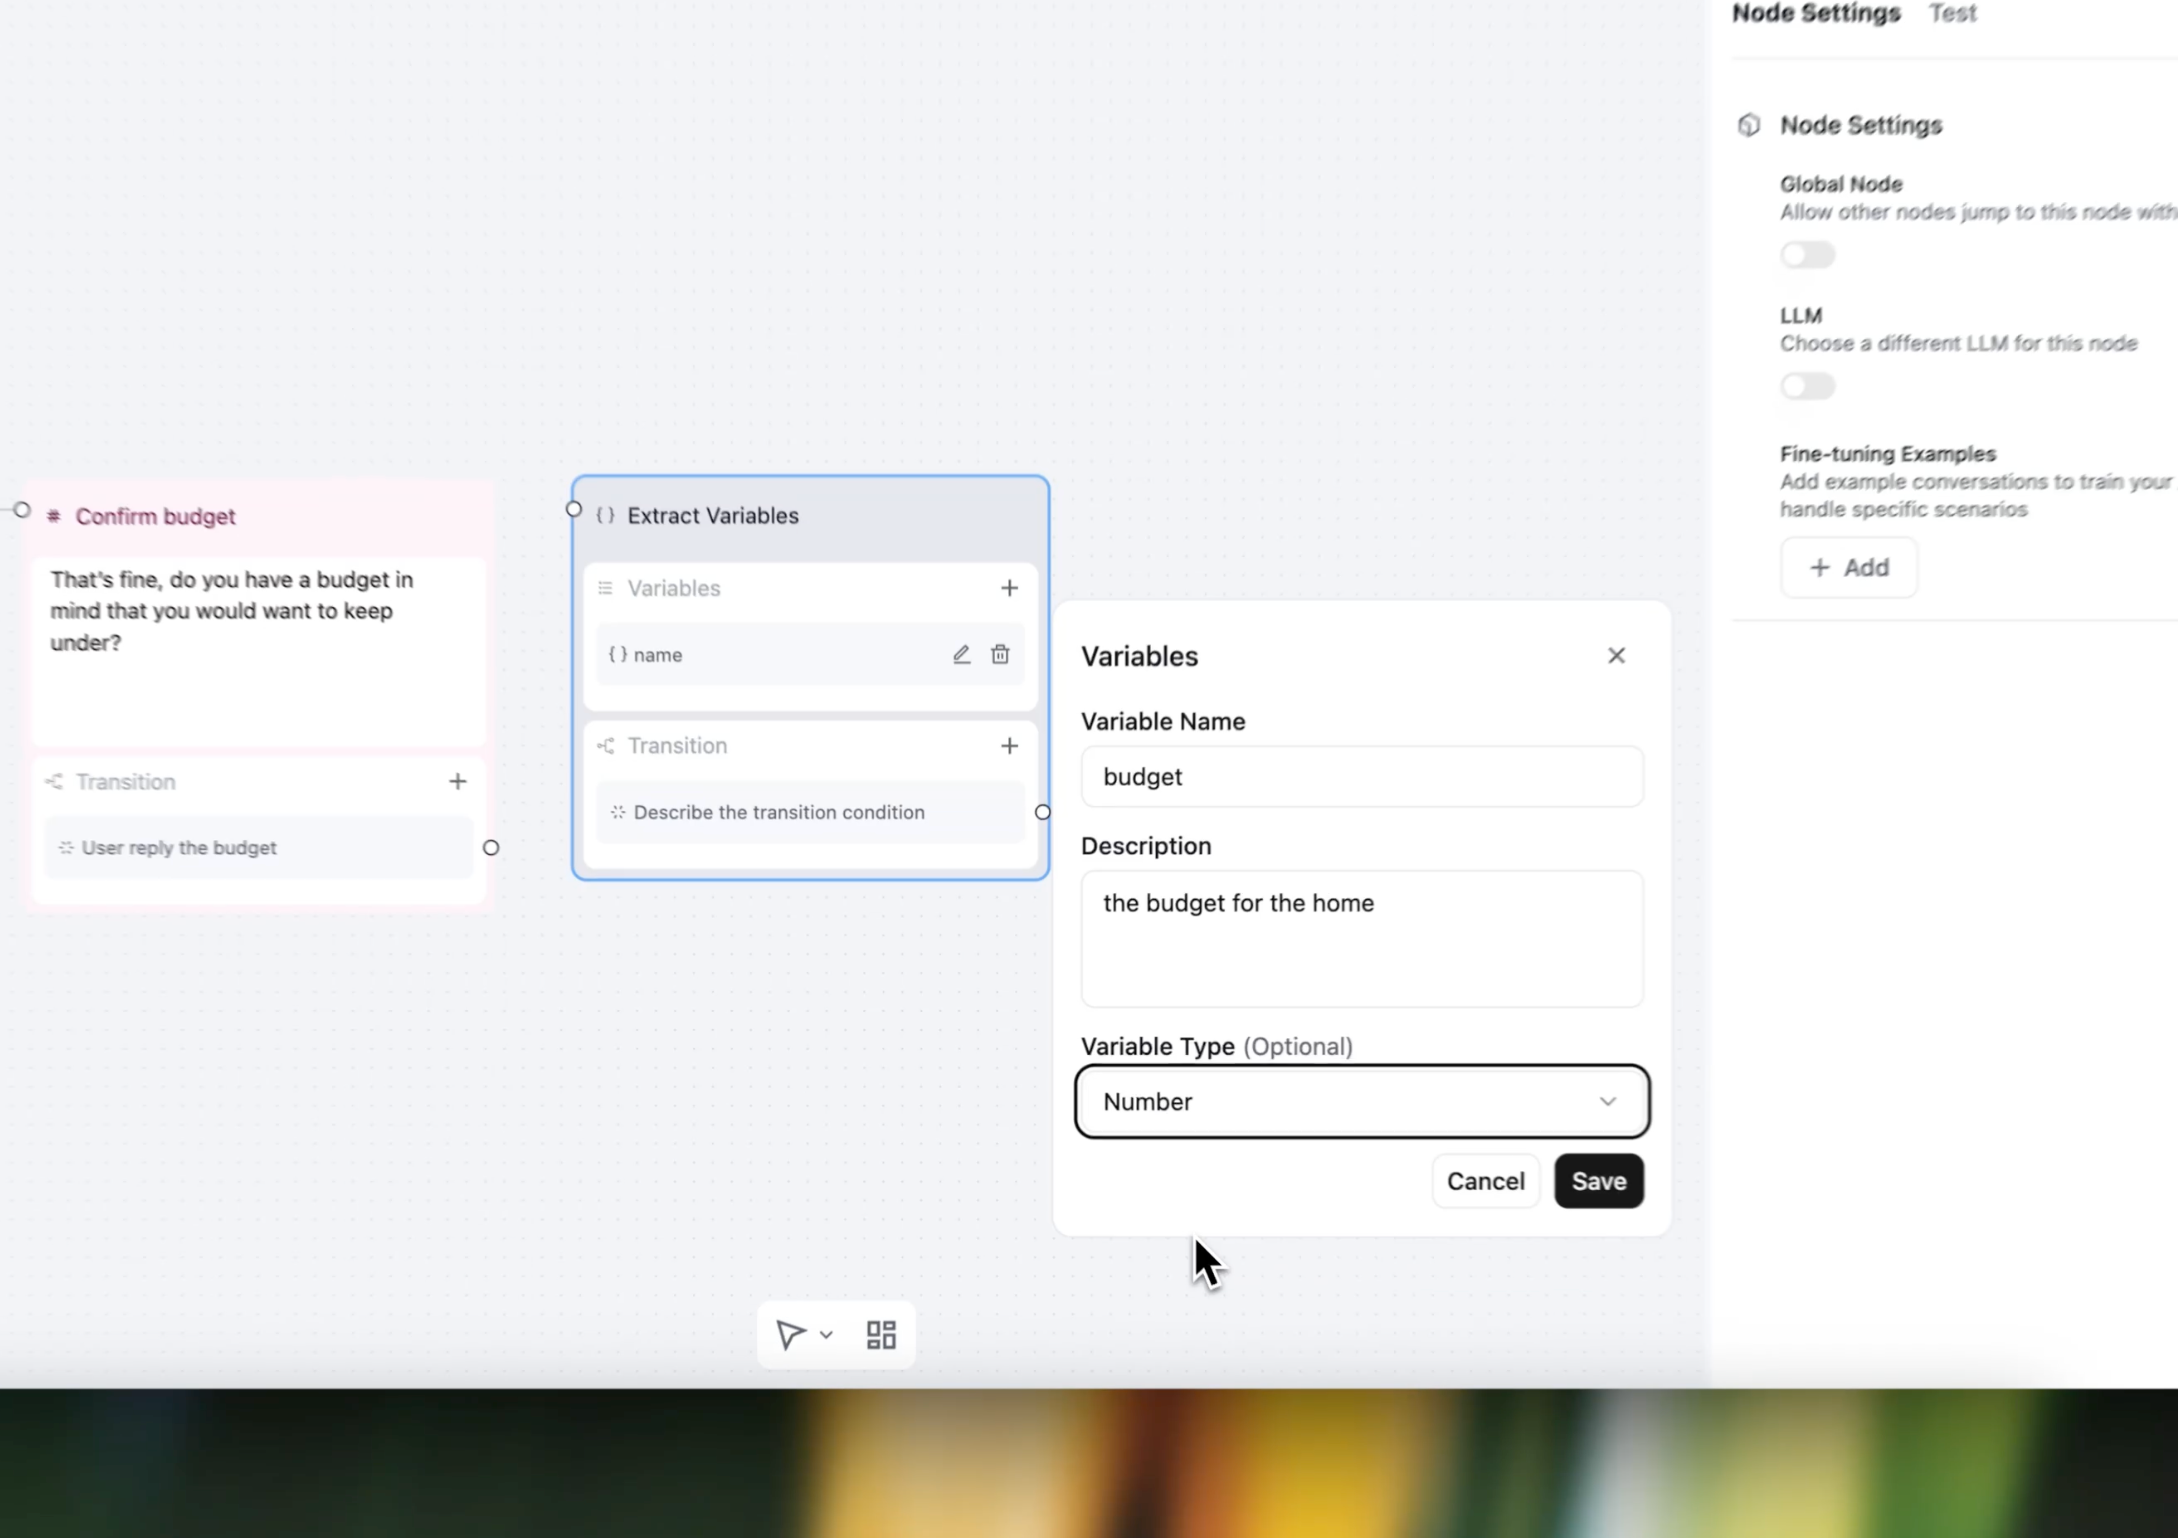Viewport: 2178px width, 1538px height.
Task: Click the Extract Variables input connector
Action: coord(573,510)
